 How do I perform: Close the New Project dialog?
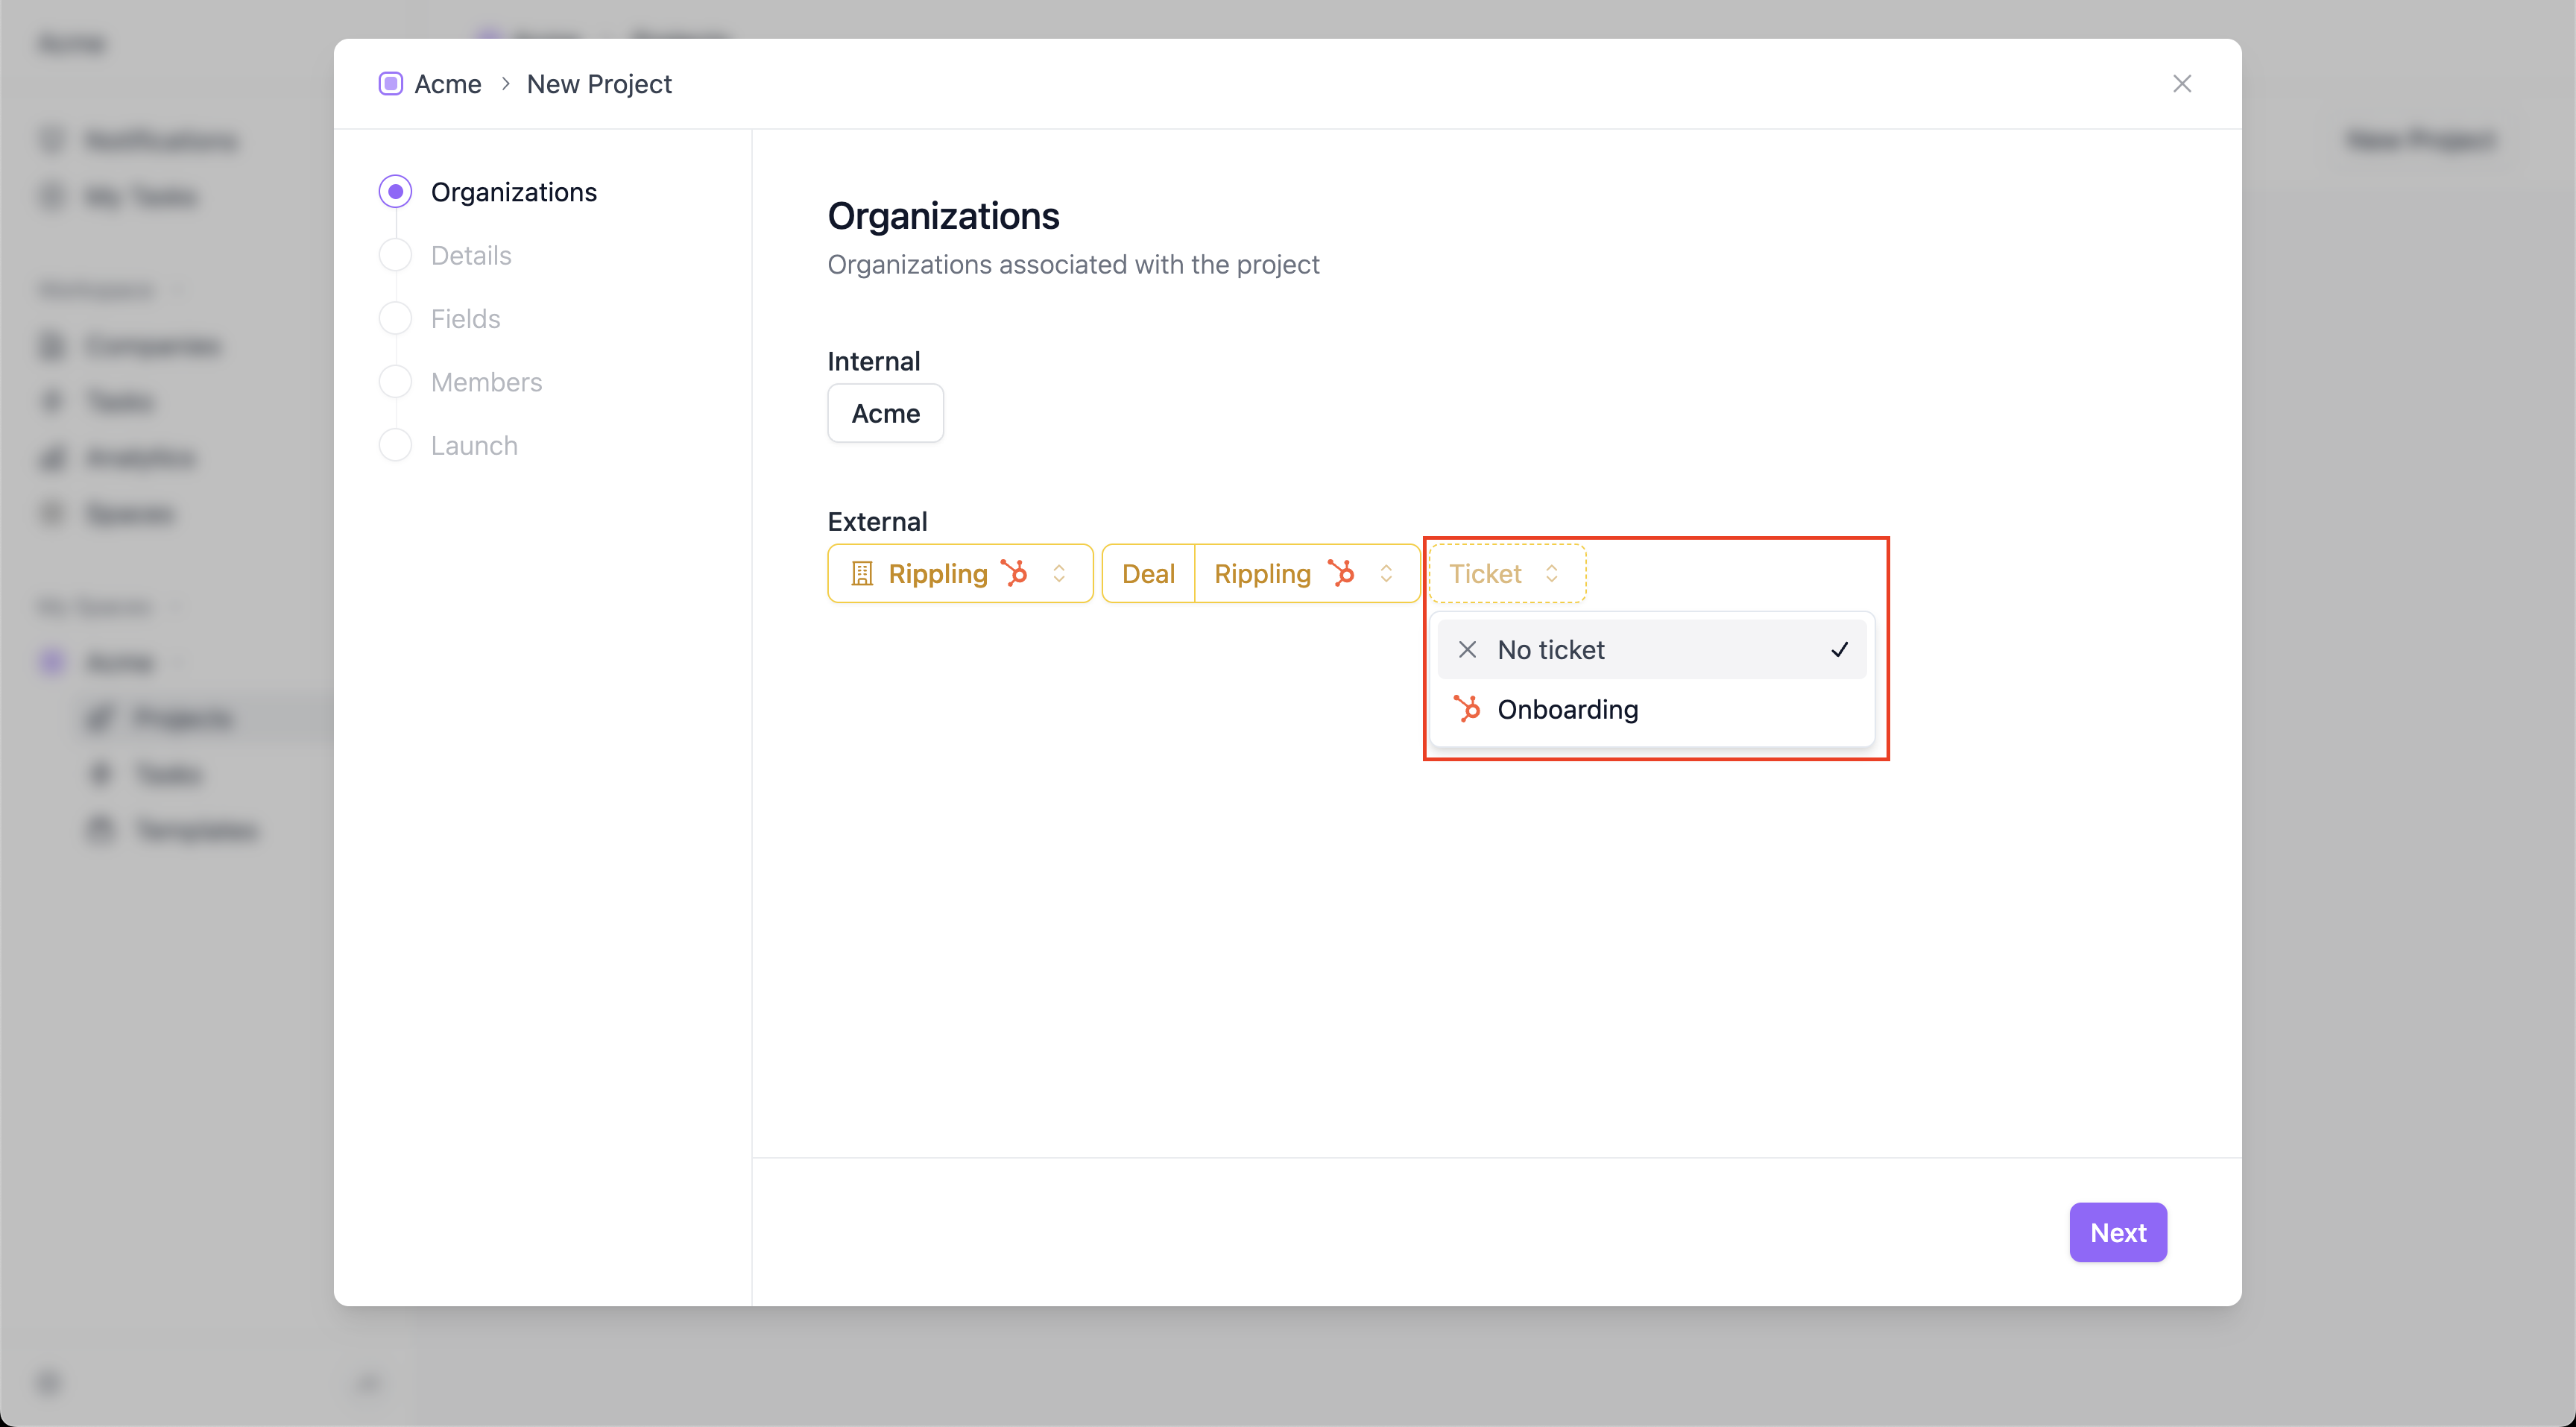pos(2181,84)
